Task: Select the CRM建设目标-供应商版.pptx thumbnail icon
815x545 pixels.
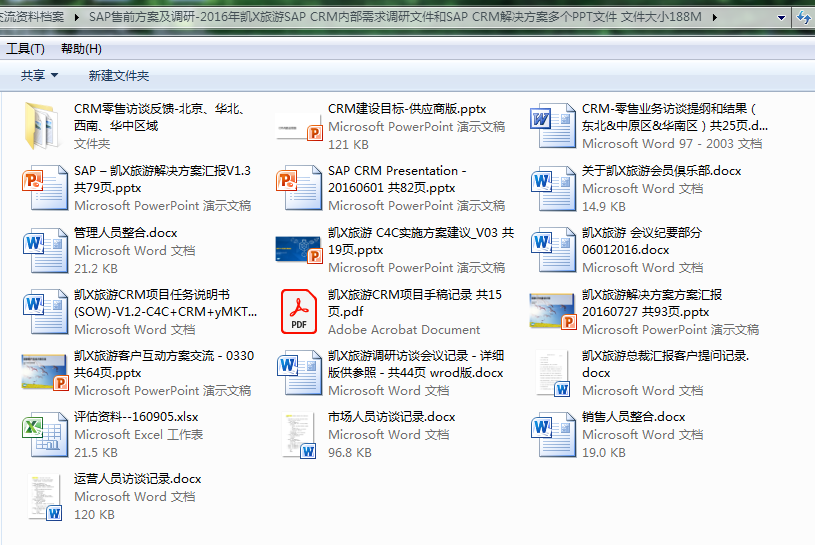Action: click(299, 127)
